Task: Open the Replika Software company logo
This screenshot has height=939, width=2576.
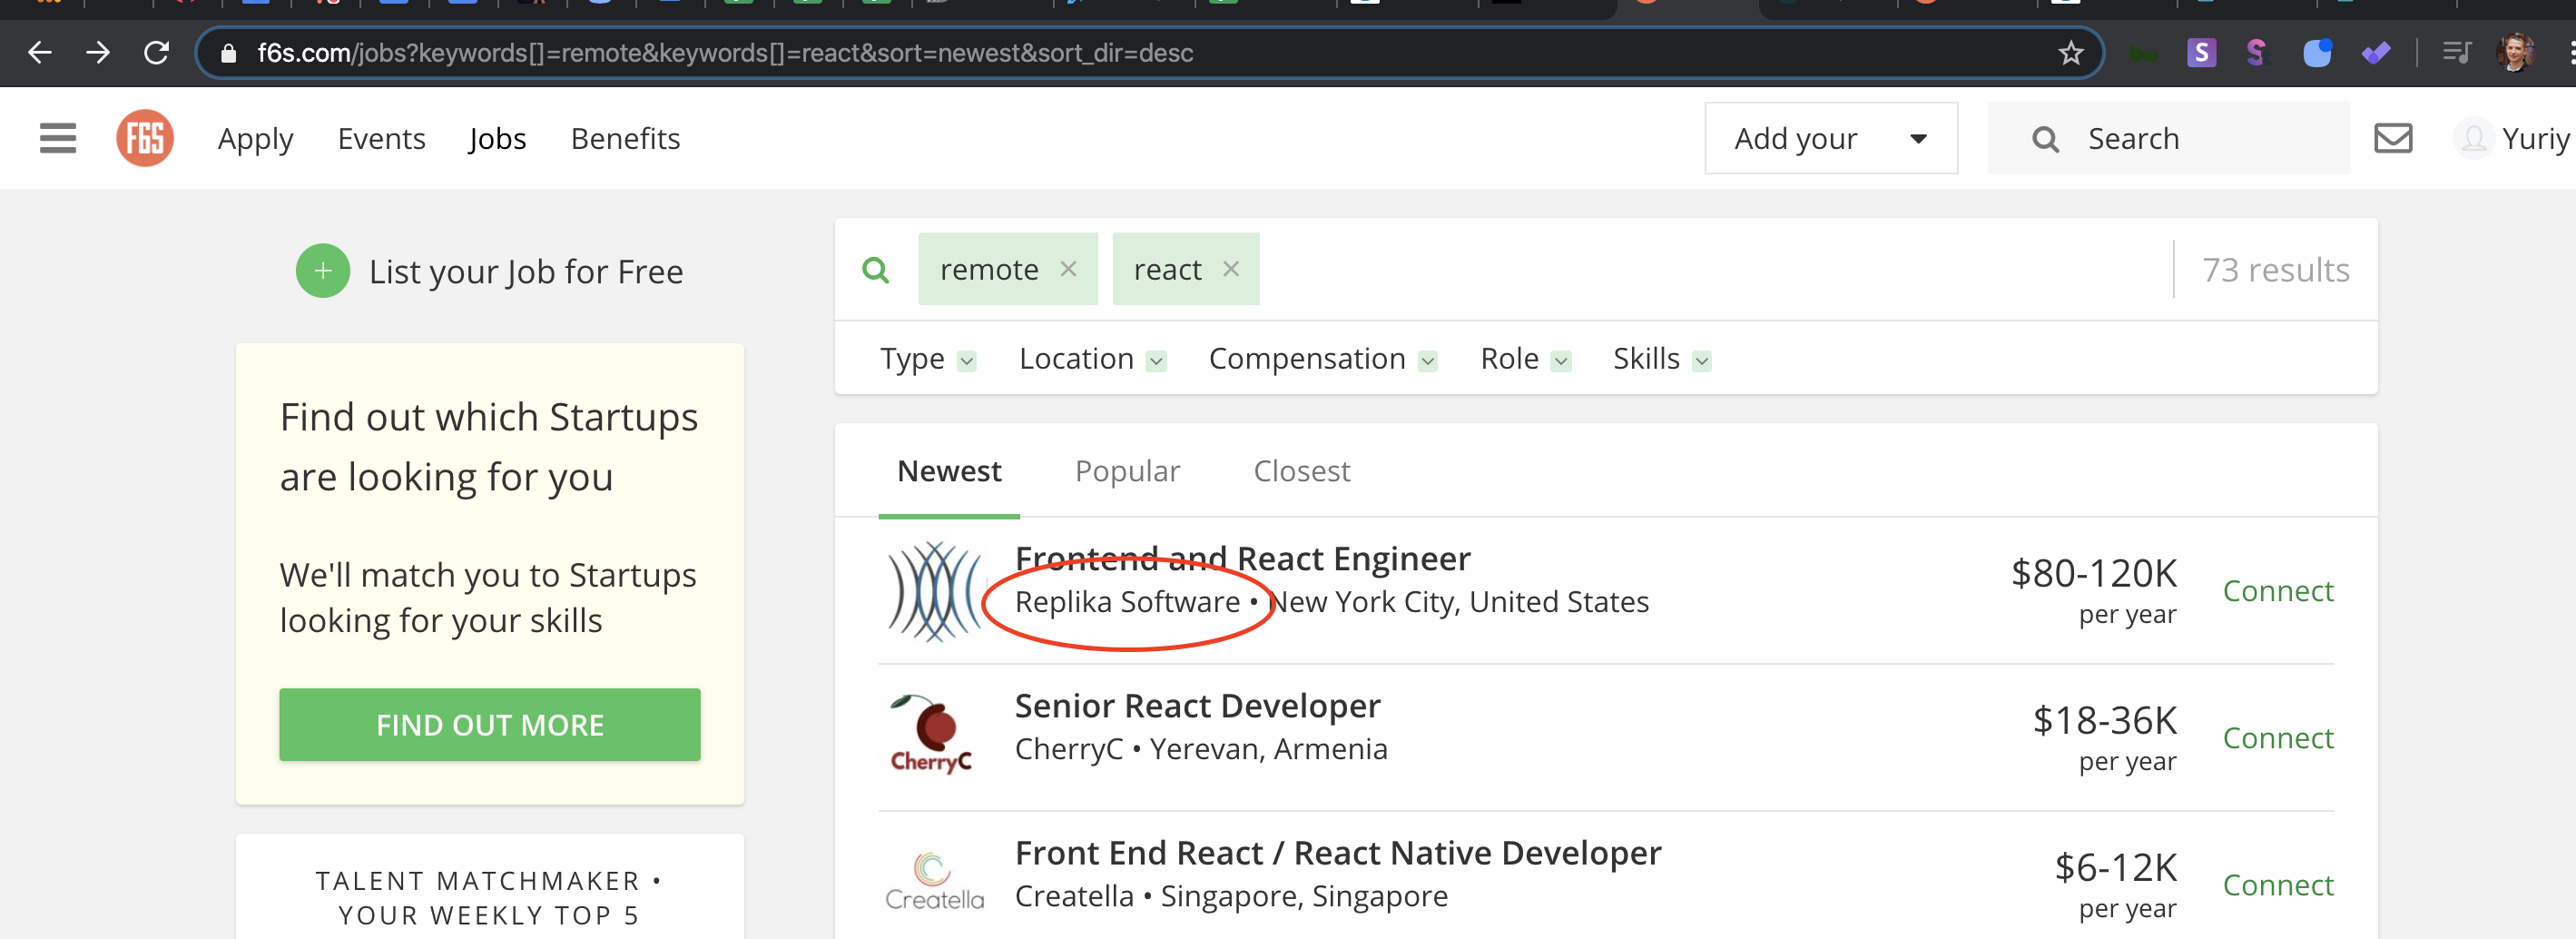Action: (x=934, y=591)
